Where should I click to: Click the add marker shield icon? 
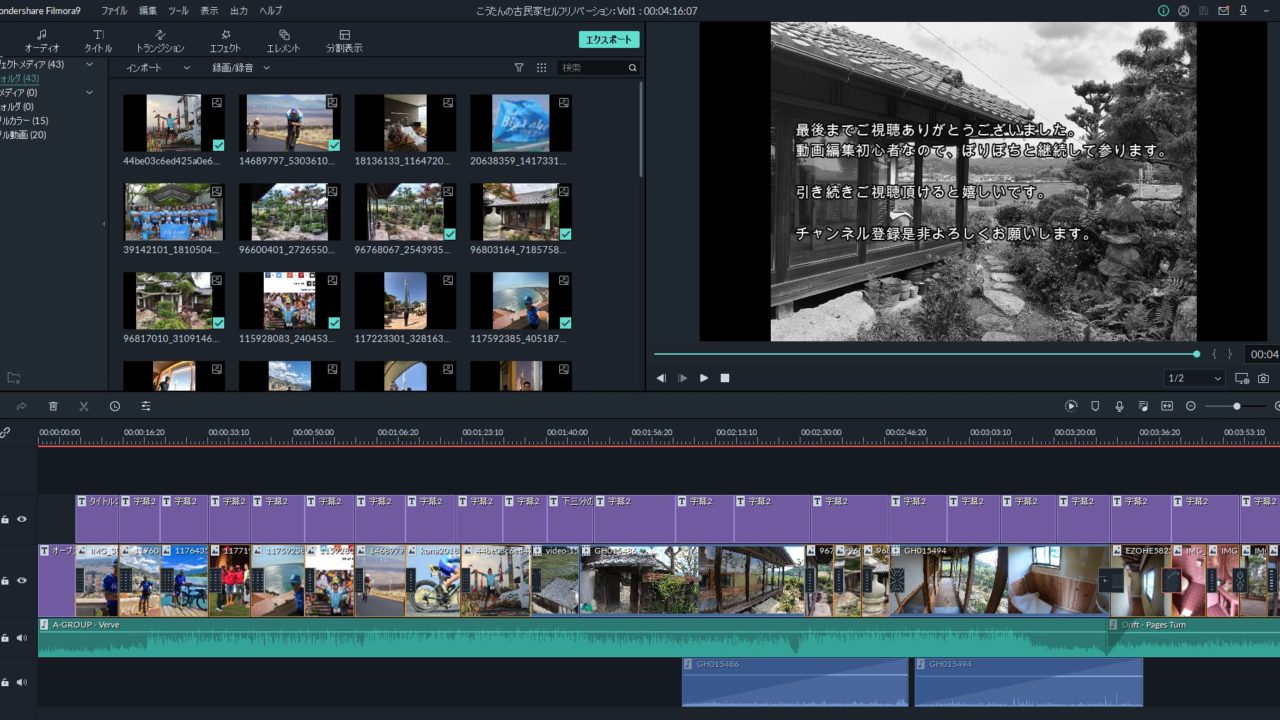[x=1095, y=406]
